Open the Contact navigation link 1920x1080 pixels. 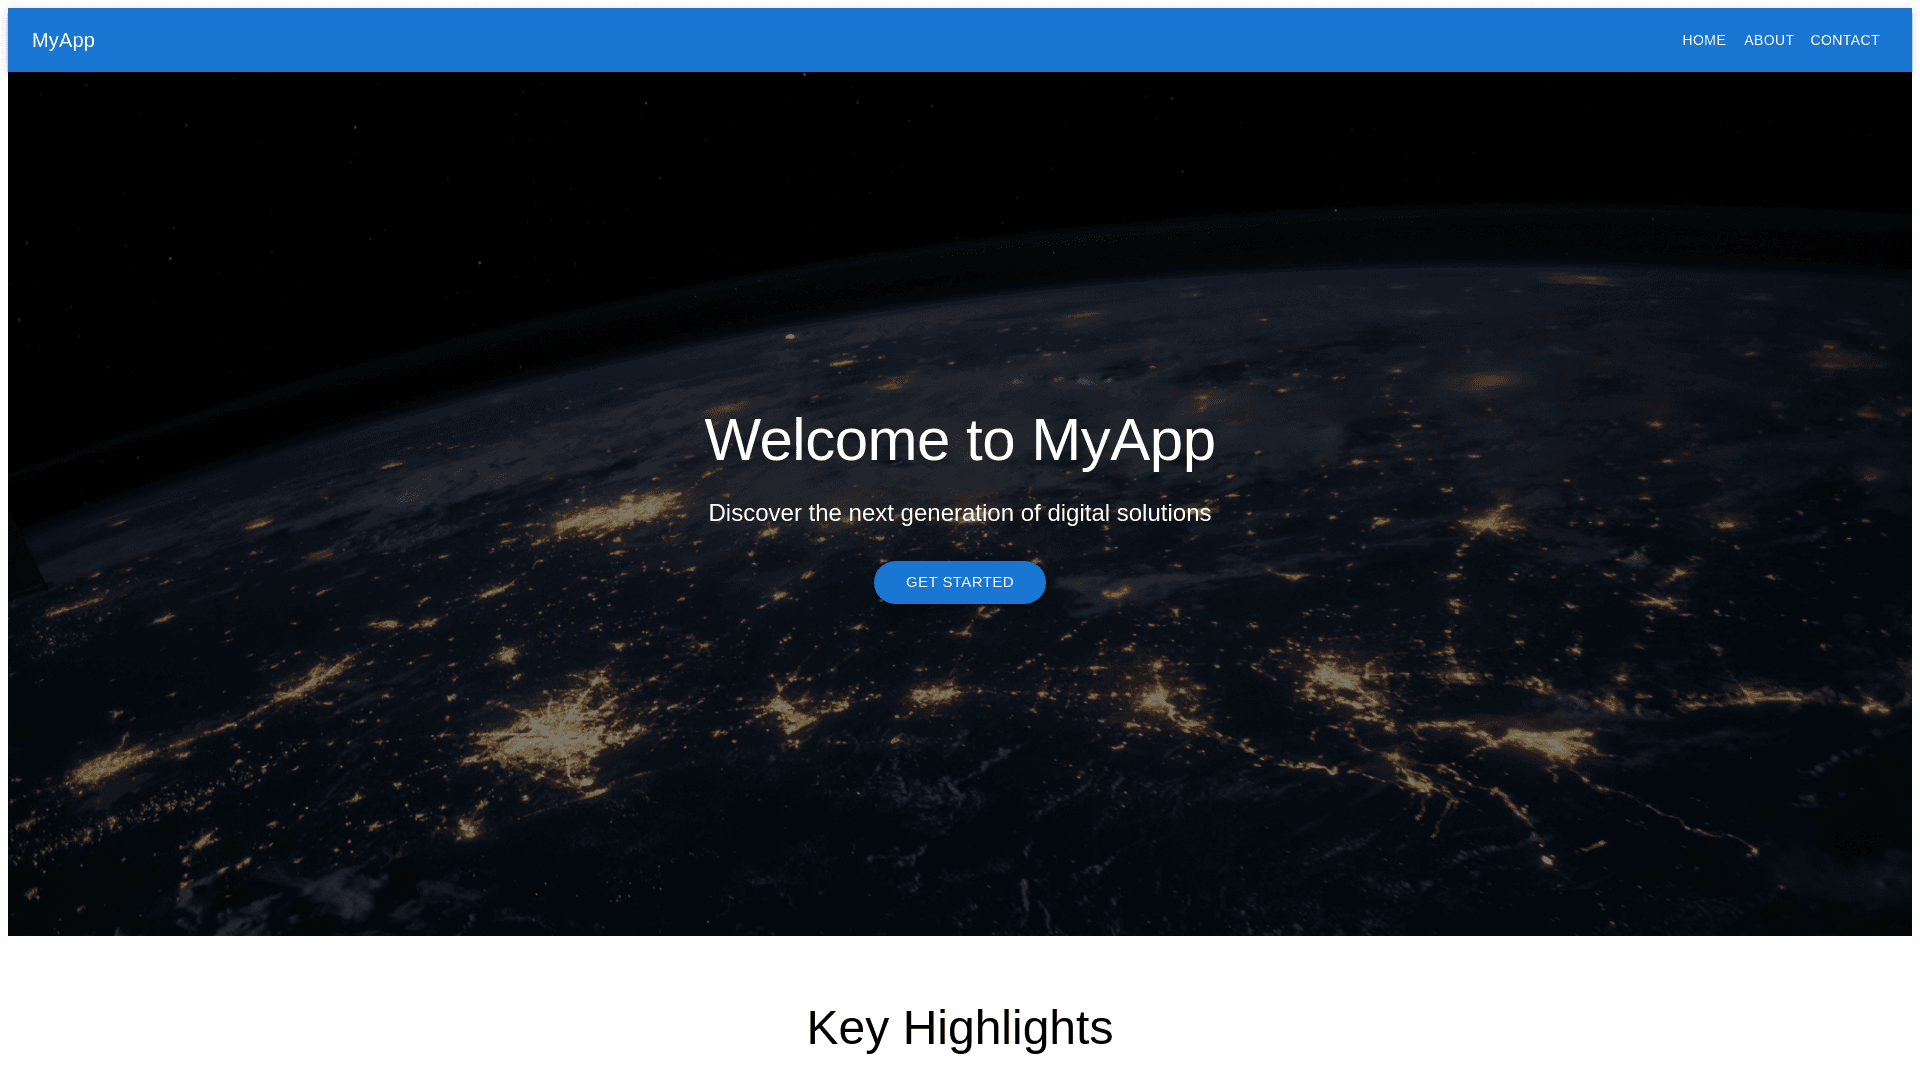point(1844,40)
